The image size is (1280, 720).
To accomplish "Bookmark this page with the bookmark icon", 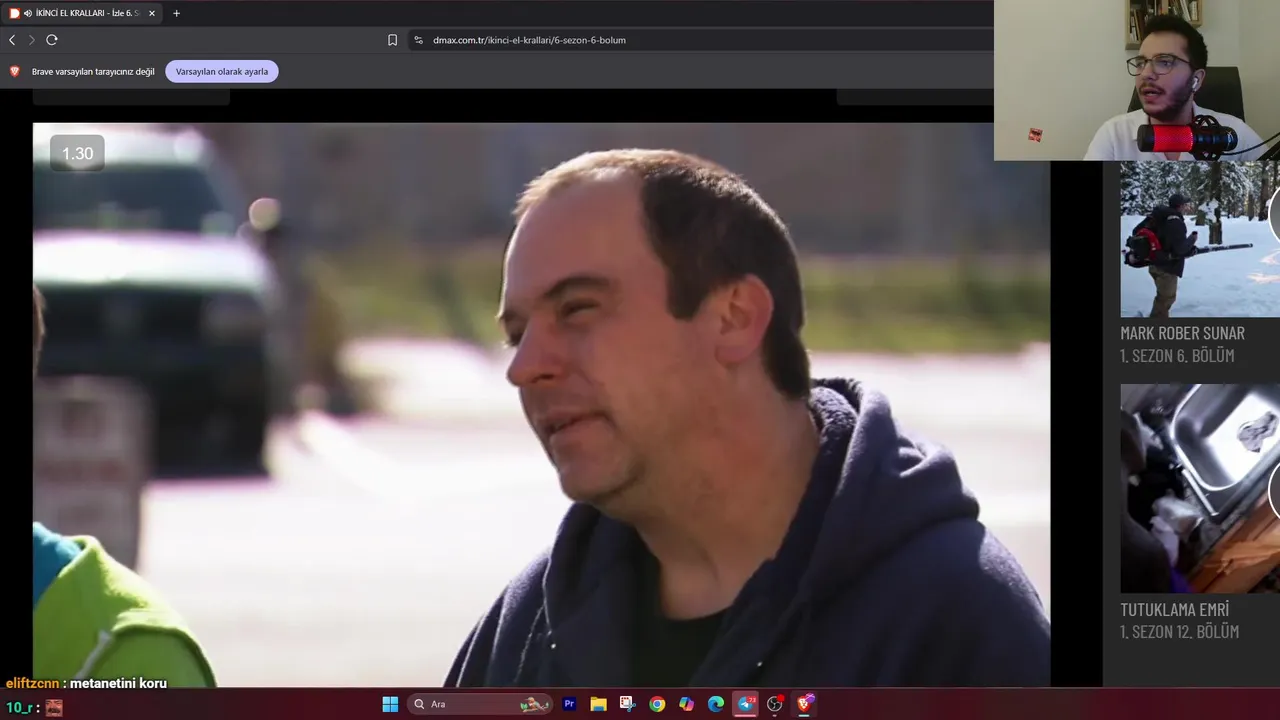I will (392, 40).
